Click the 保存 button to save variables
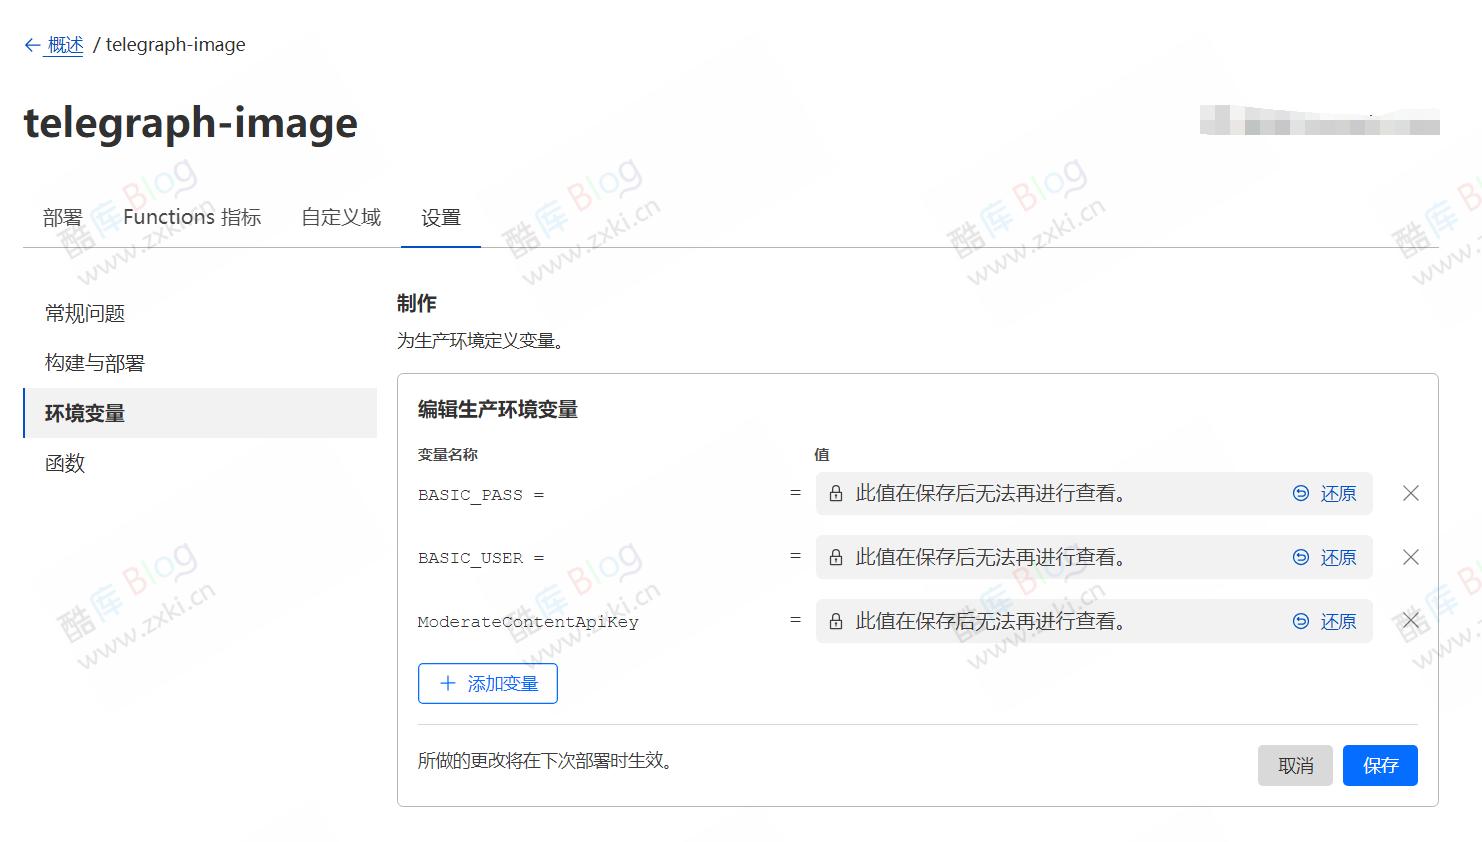The image size is (1482, 842). click(1380, 765)
